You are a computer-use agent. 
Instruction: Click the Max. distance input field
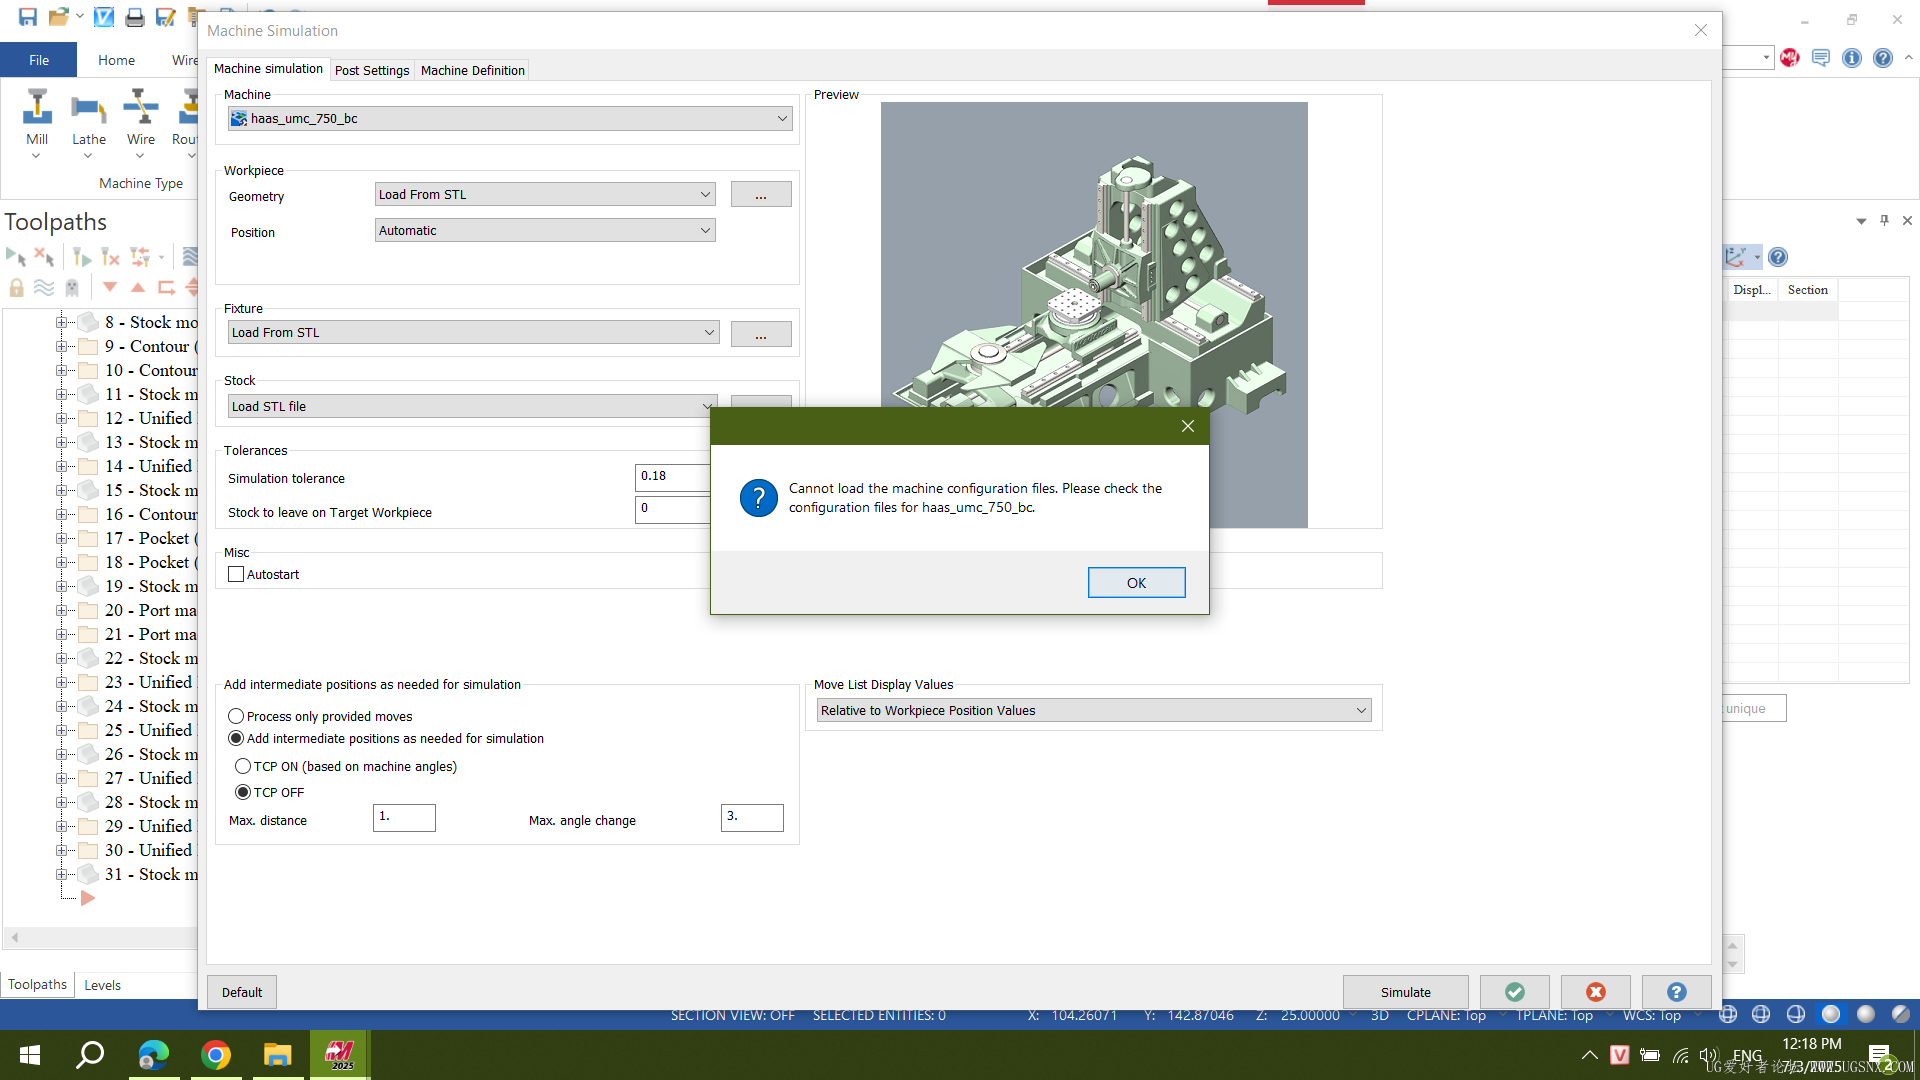click(x=404, y=818)
